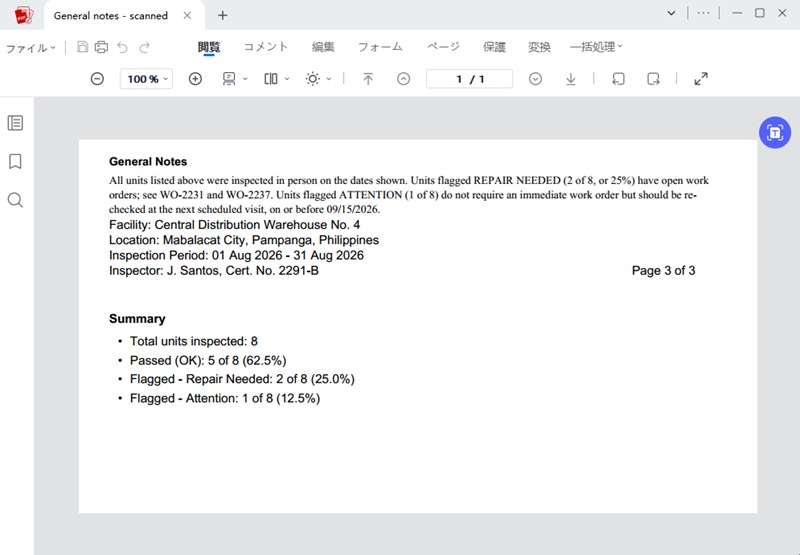
Task: Click the page number input field
Action: tap(469, 79)
